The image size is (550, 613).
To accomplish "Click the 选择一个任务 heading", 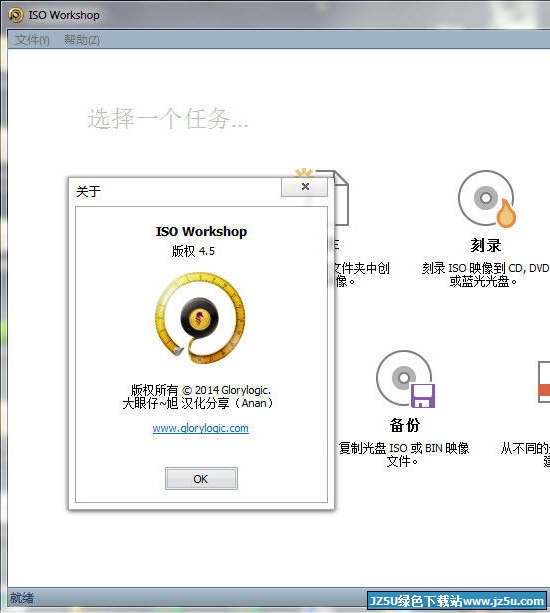I will (x=168, y=118).
